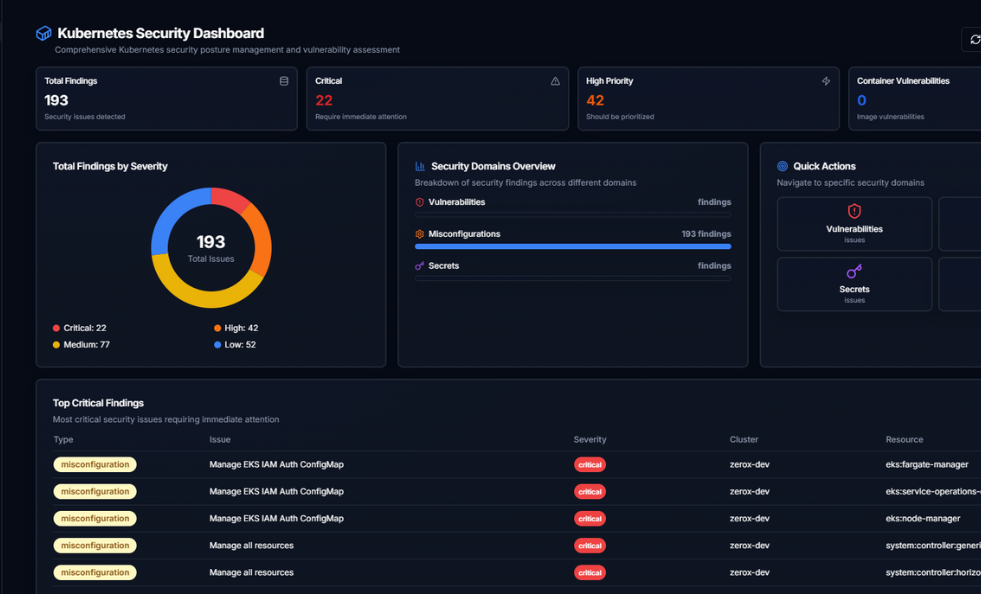
Task: Click the Kubernetes cube logo icon
Action: (x=43, y=34)
